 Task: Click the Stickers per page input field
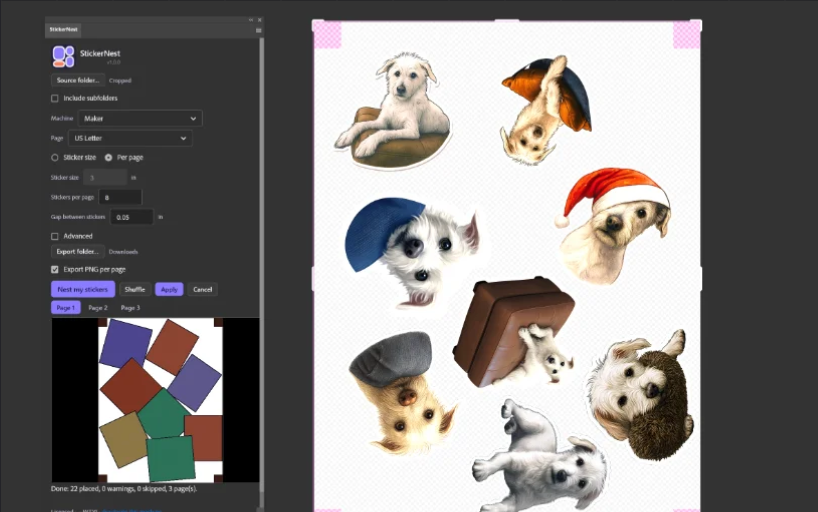tap(120, 197)
